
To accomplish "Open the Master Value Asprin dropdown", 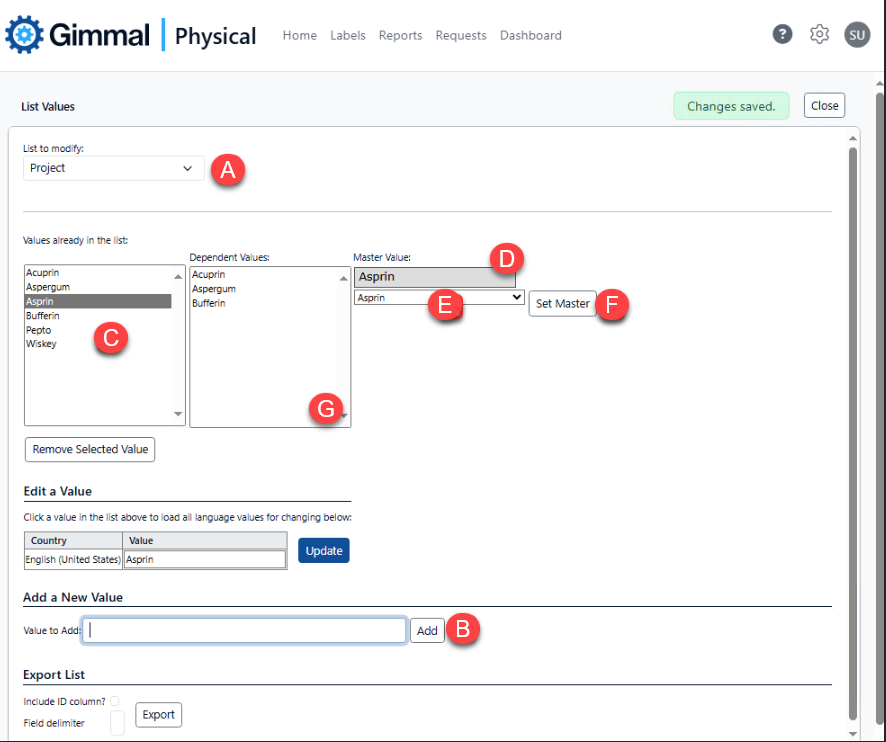I will [439, 297].
